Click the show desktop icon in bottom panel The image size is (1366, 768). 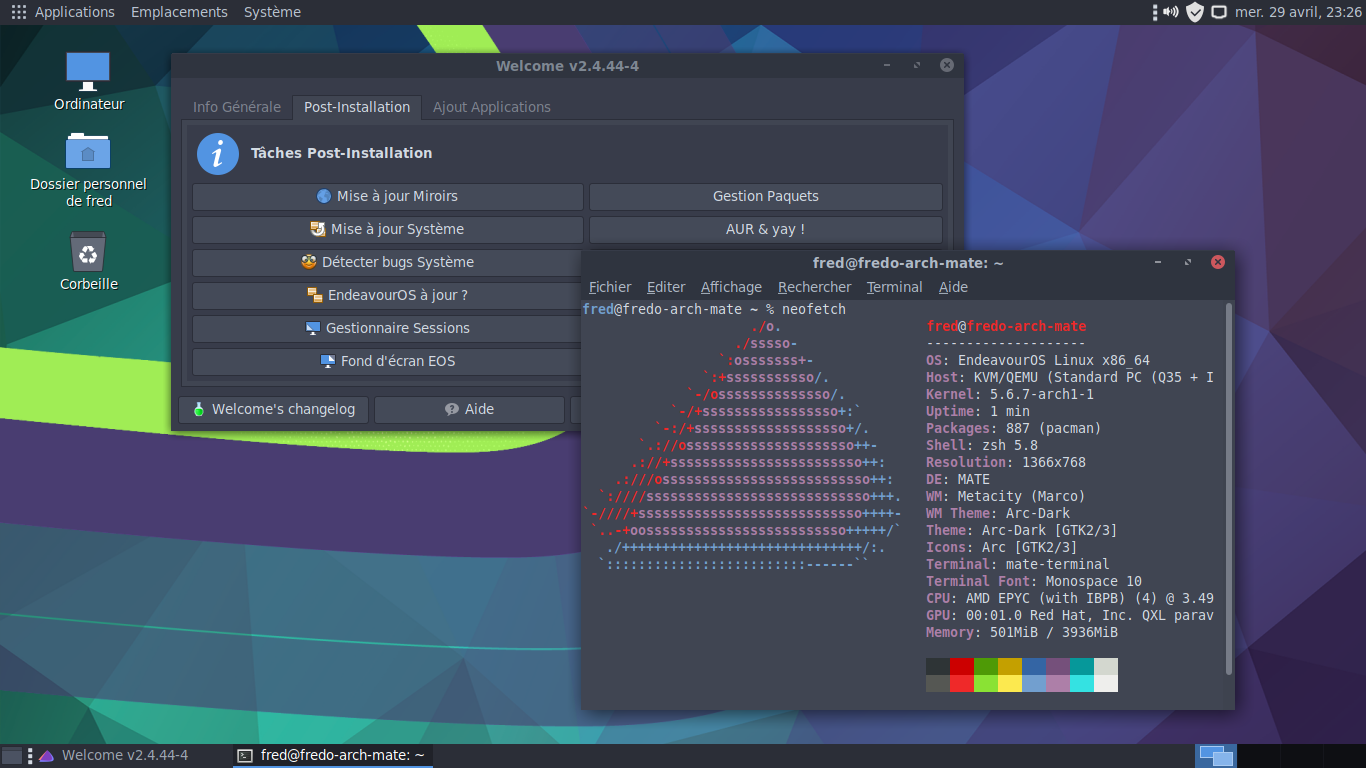pyautogui.click(x=12, y=756)
